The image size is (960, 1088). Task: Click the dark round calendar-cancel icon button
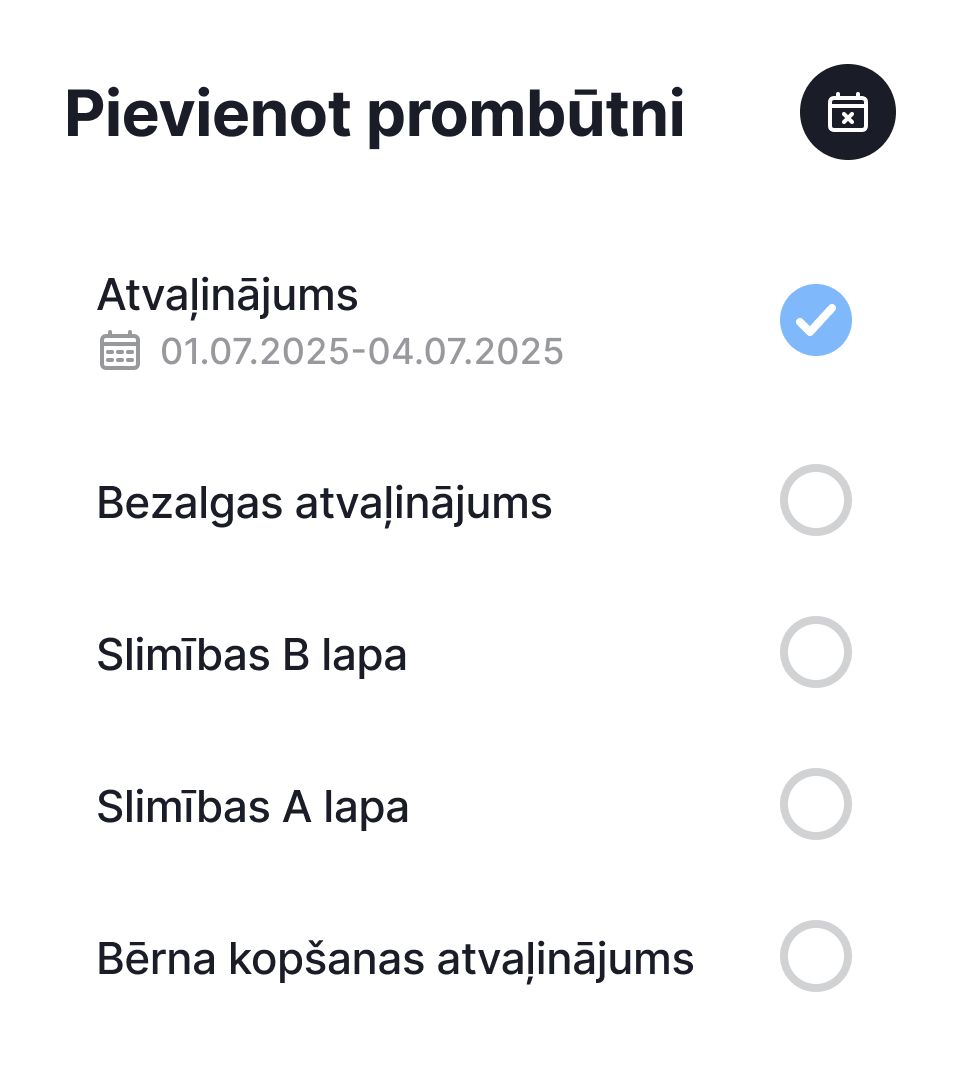[x=847, y=112]
